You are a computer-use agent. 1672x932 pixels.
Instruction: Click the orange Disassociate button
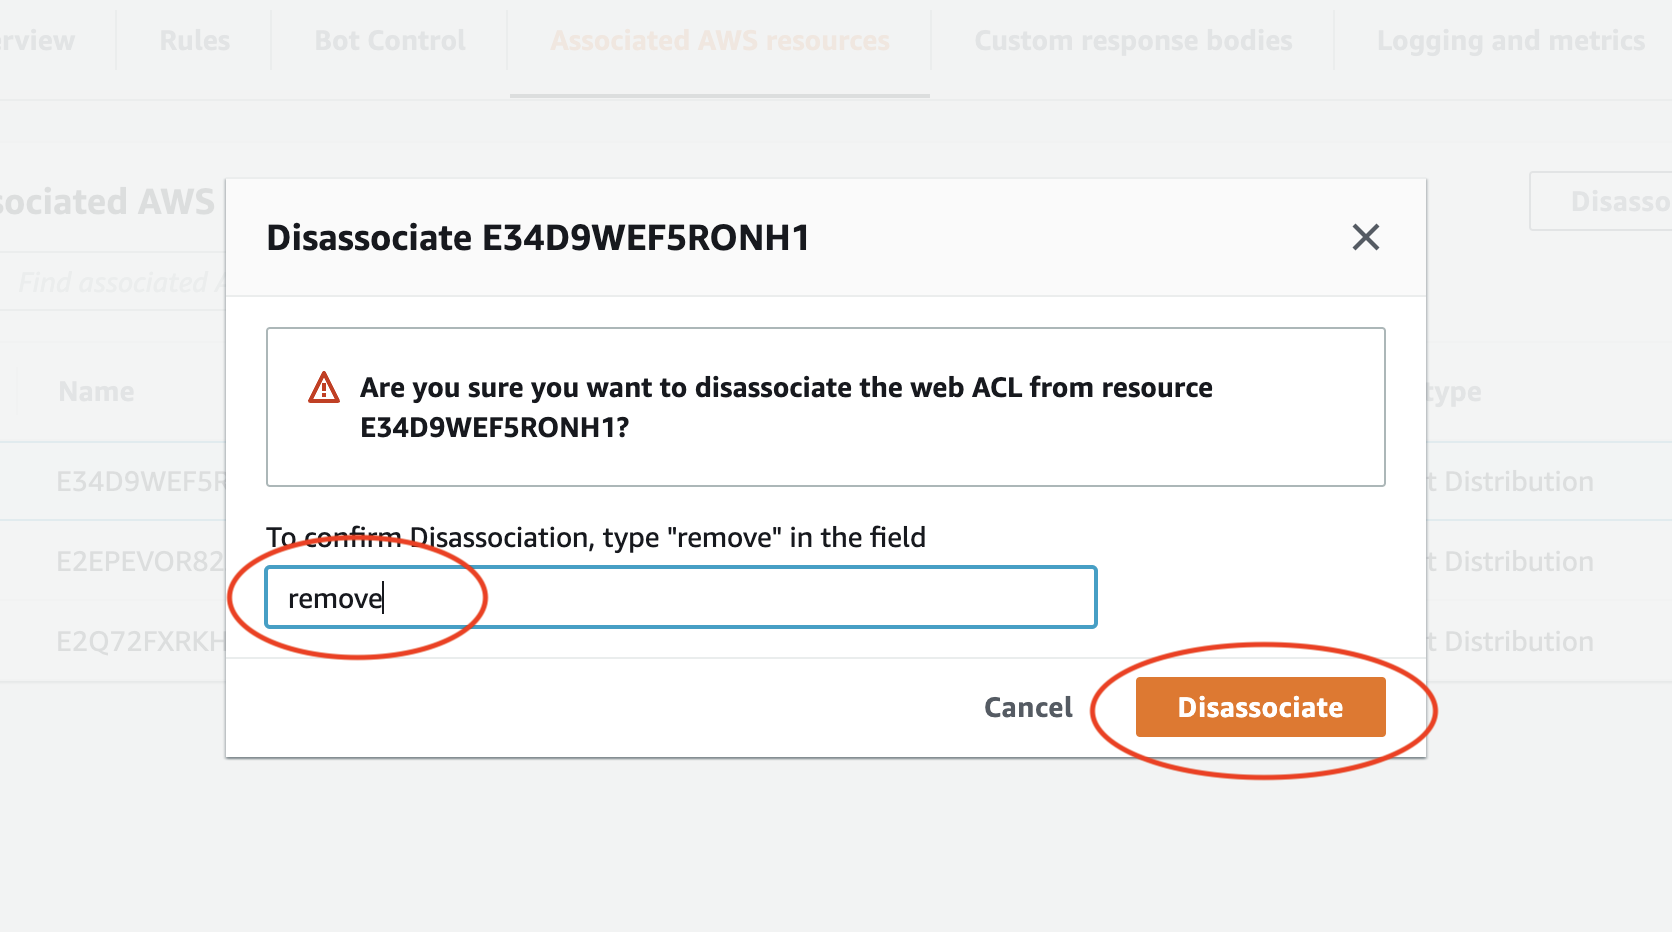pyautogui.click(x=1260, y=707)
